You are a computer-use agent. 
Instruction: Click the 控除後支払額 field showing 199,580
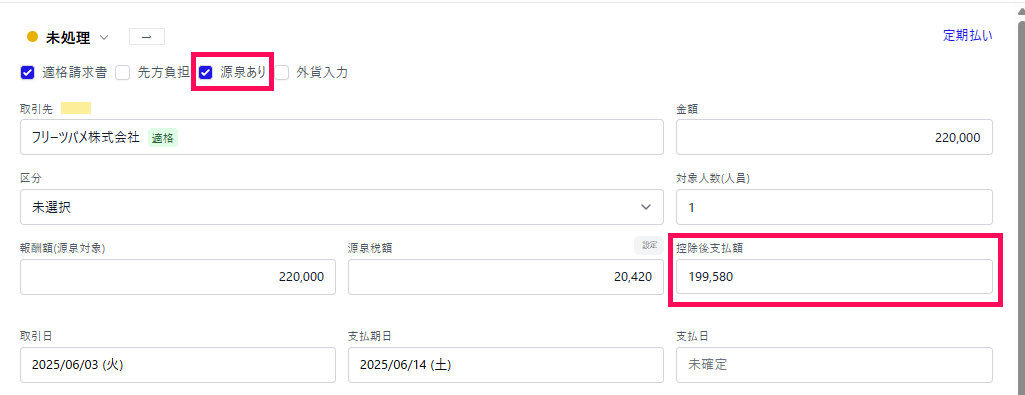coord(834,277)
